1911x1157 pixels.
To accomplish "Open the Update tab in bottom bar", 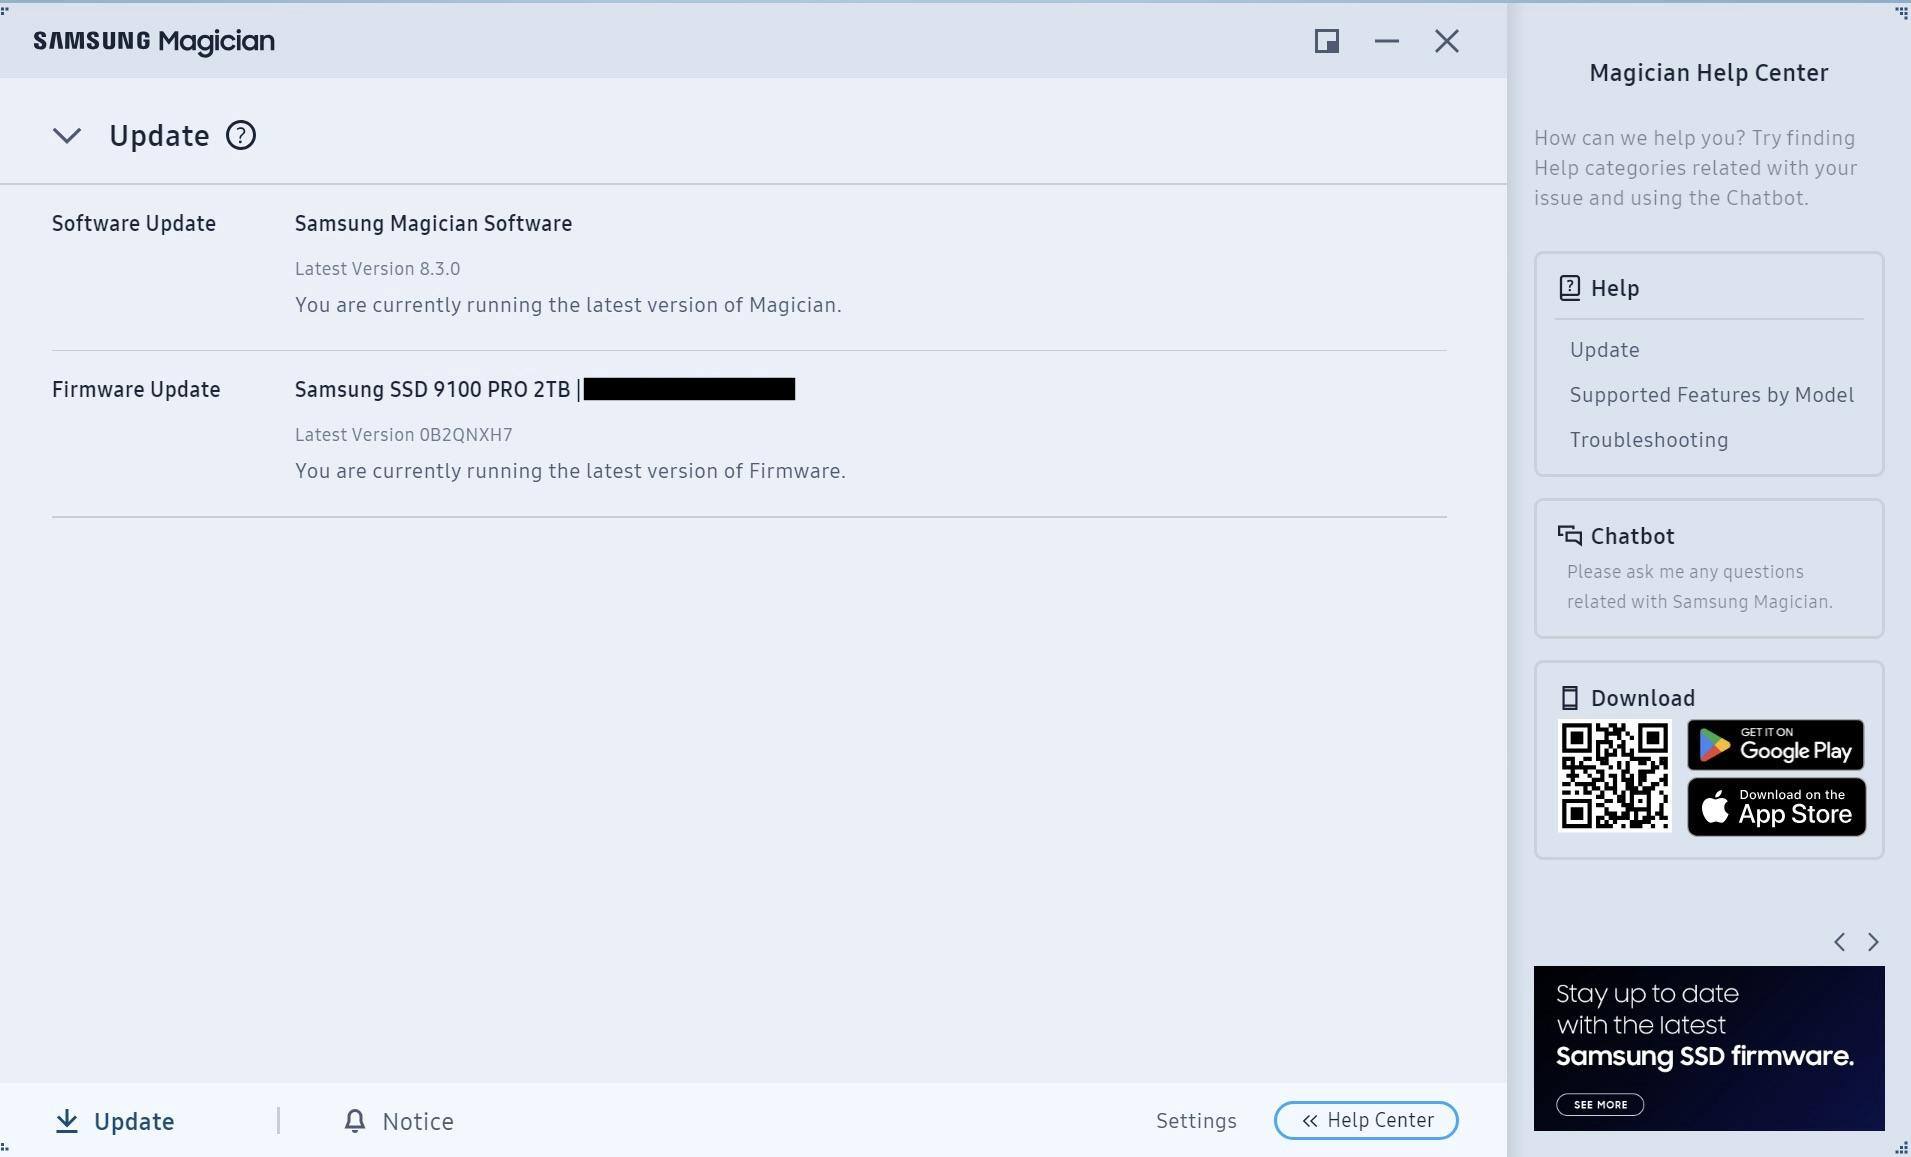I will [134, 1121].
